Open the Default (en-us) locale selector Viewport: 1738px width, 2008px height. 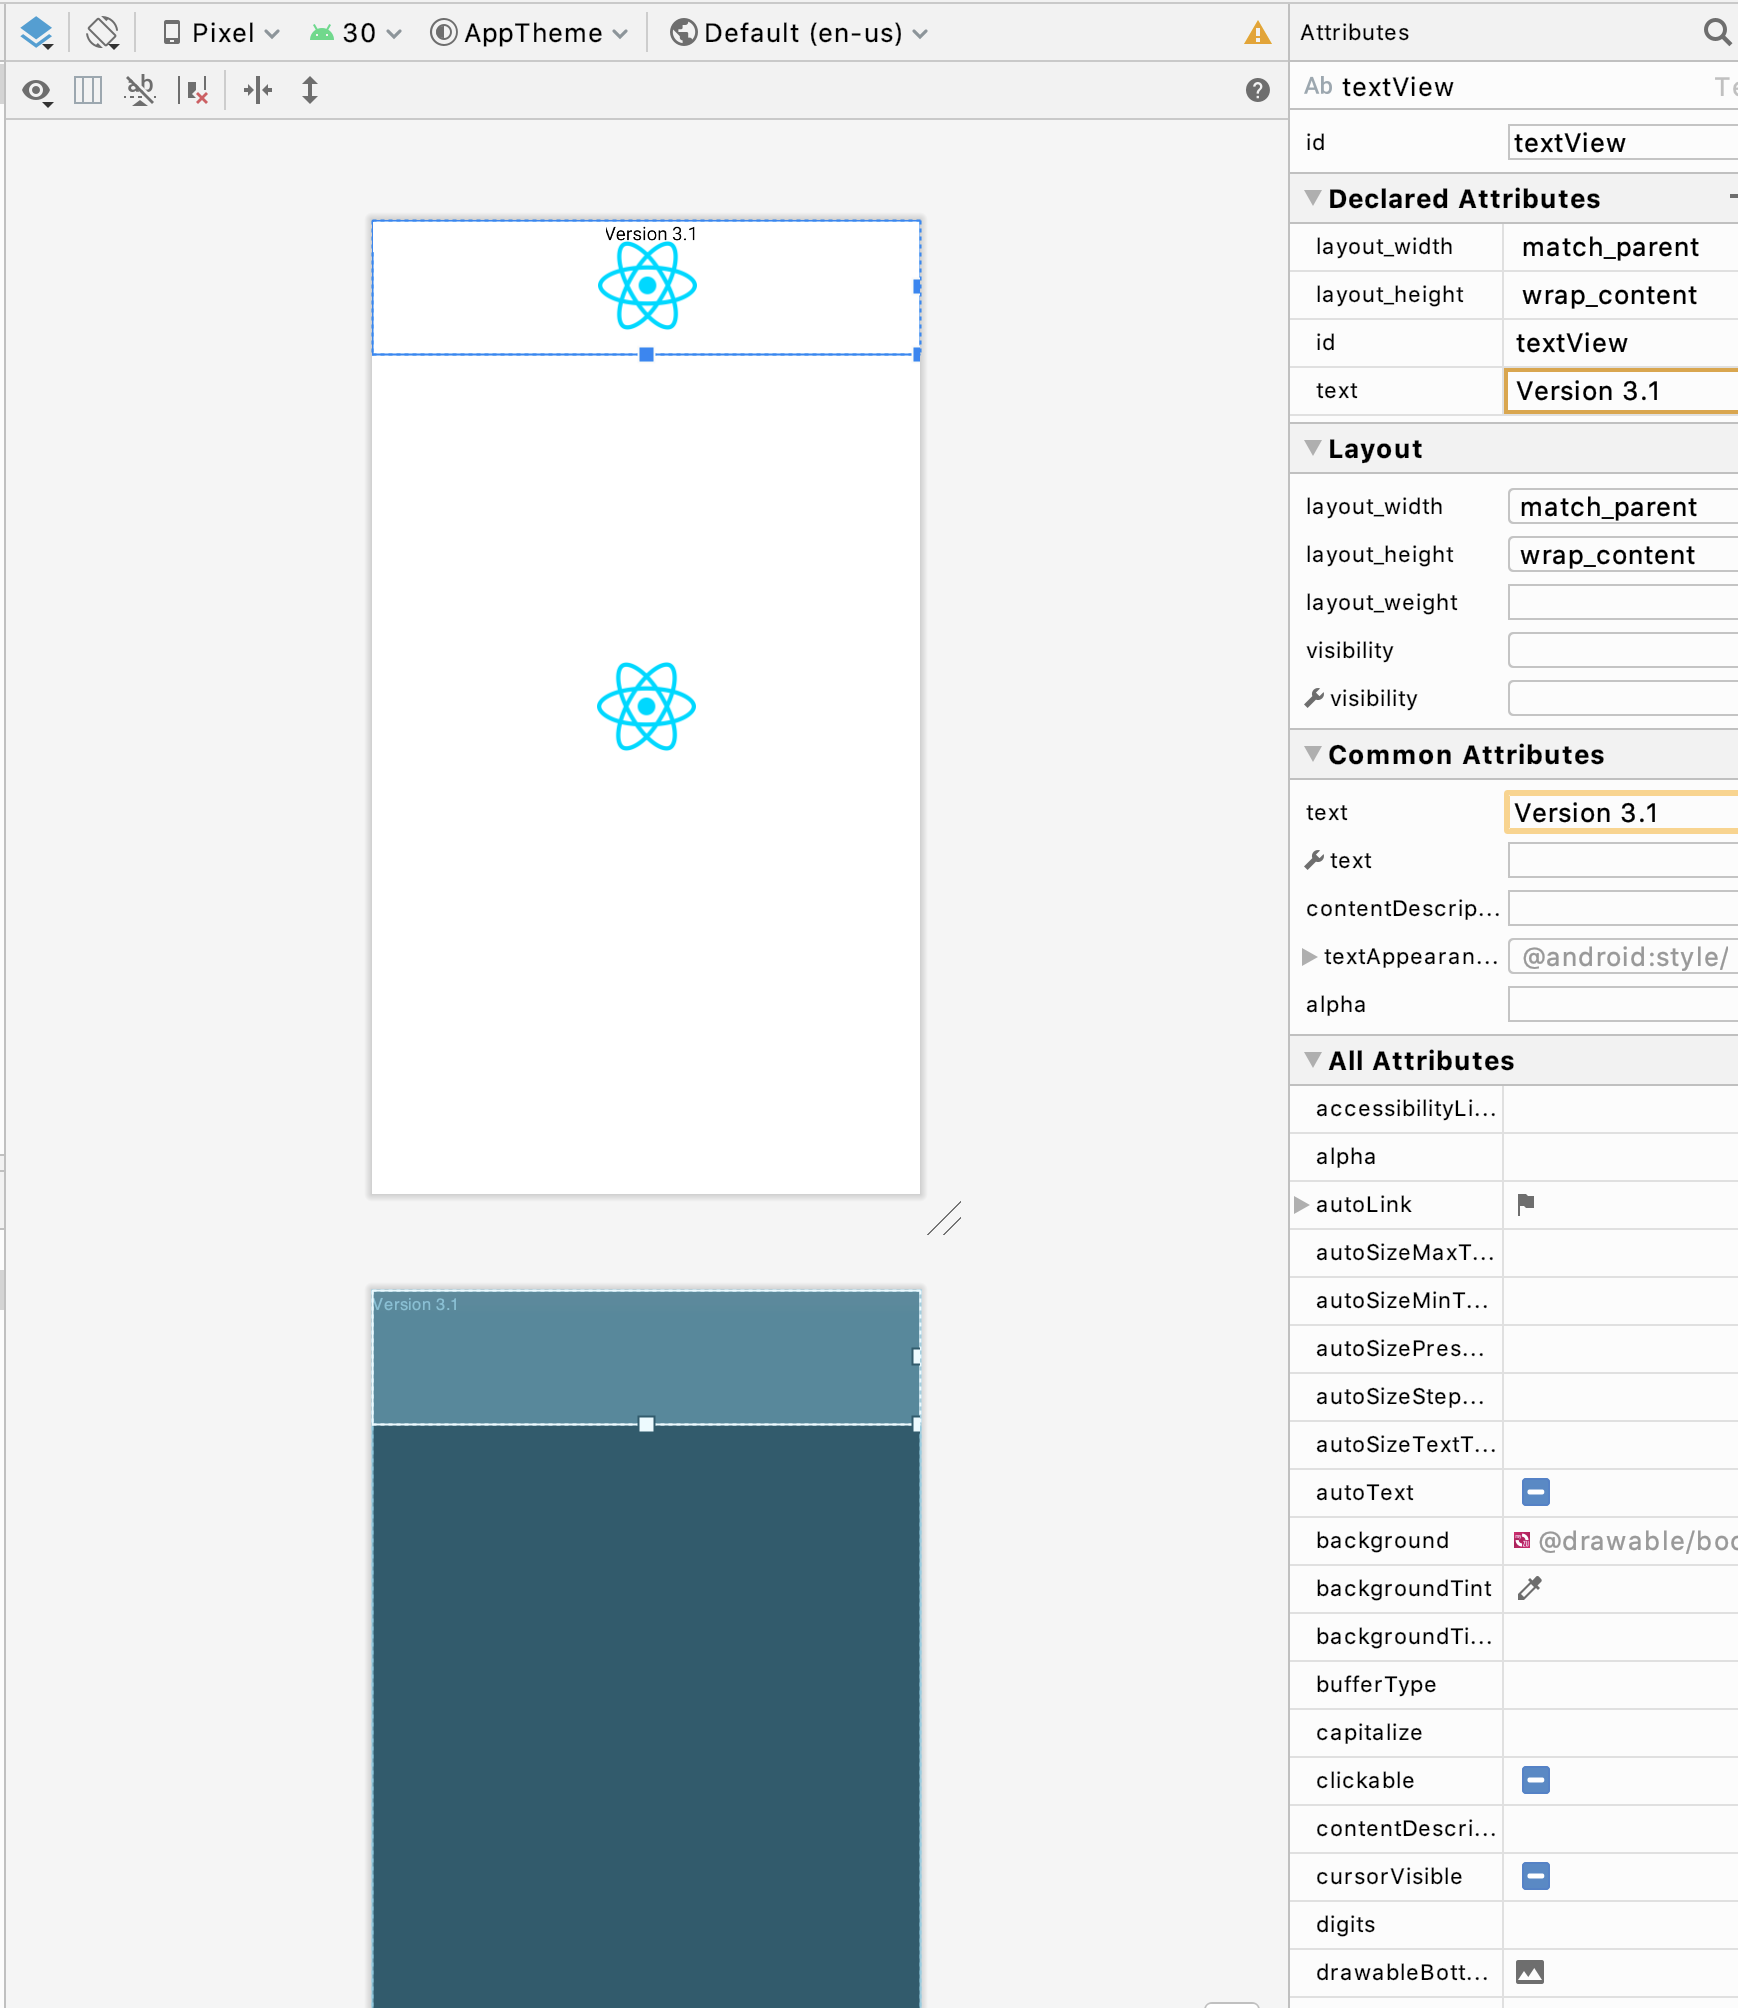point(798,32)
